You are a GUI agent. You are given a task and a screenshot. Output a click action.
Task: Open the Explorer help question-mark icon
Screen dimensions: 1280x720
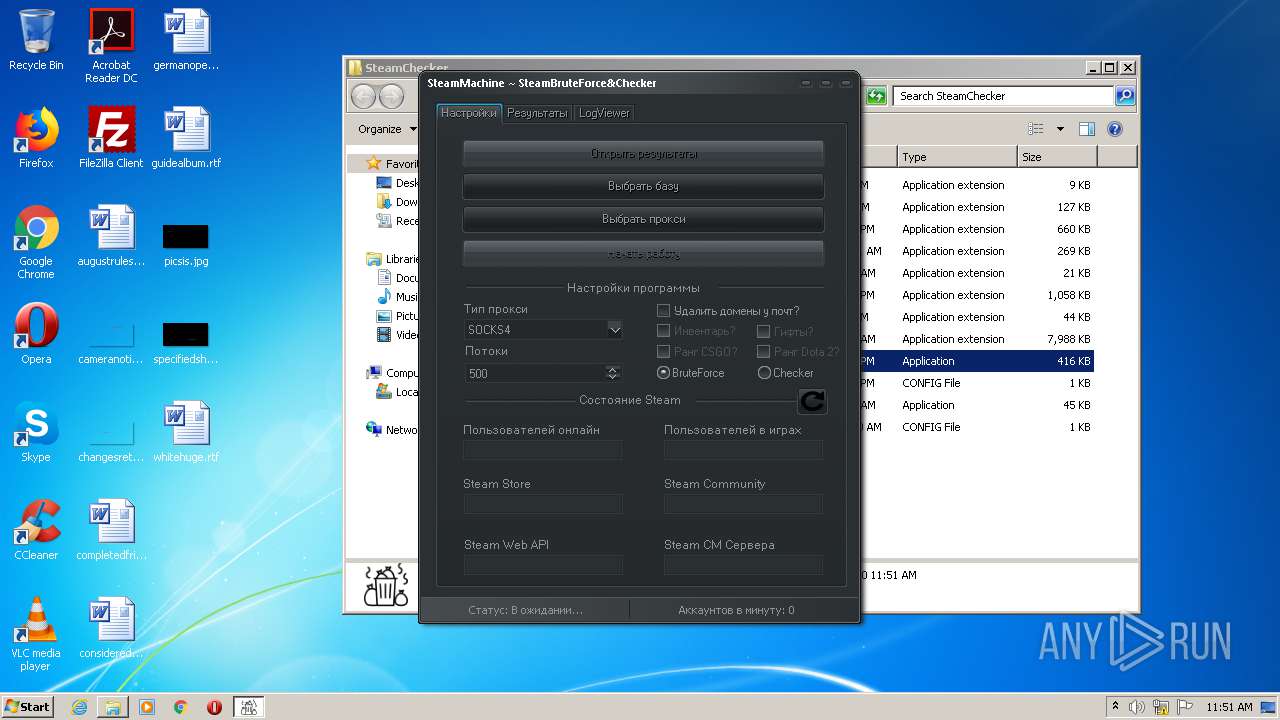(1115, 129)
